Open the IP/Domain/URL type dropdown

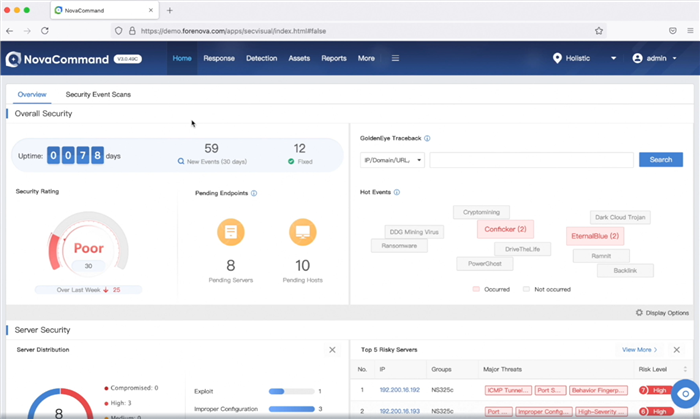pos(392,160)
